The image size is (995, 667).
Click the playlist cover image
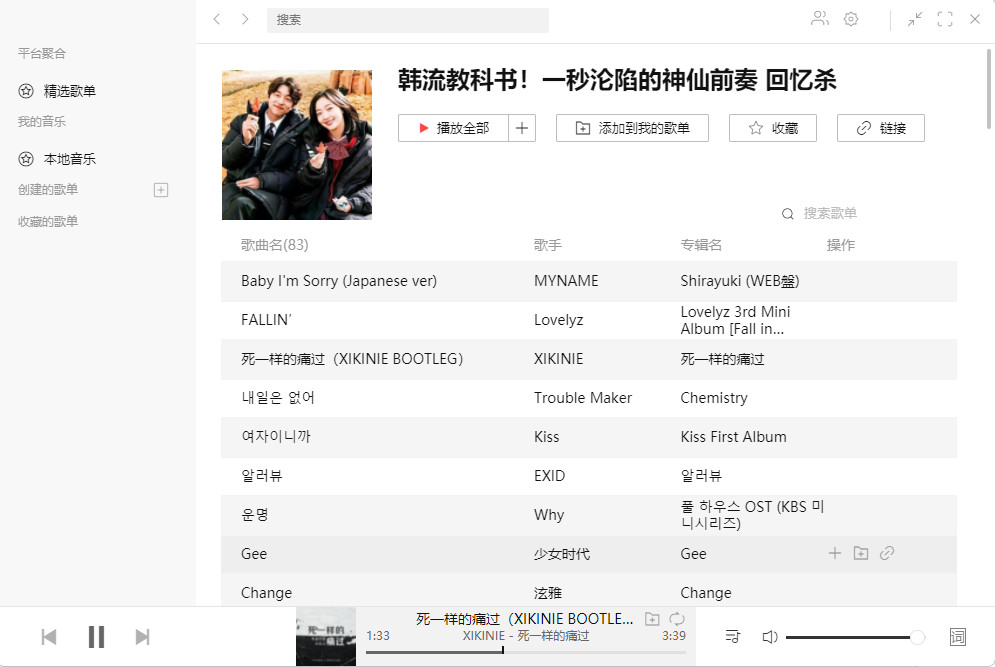[x=297, y=145]
